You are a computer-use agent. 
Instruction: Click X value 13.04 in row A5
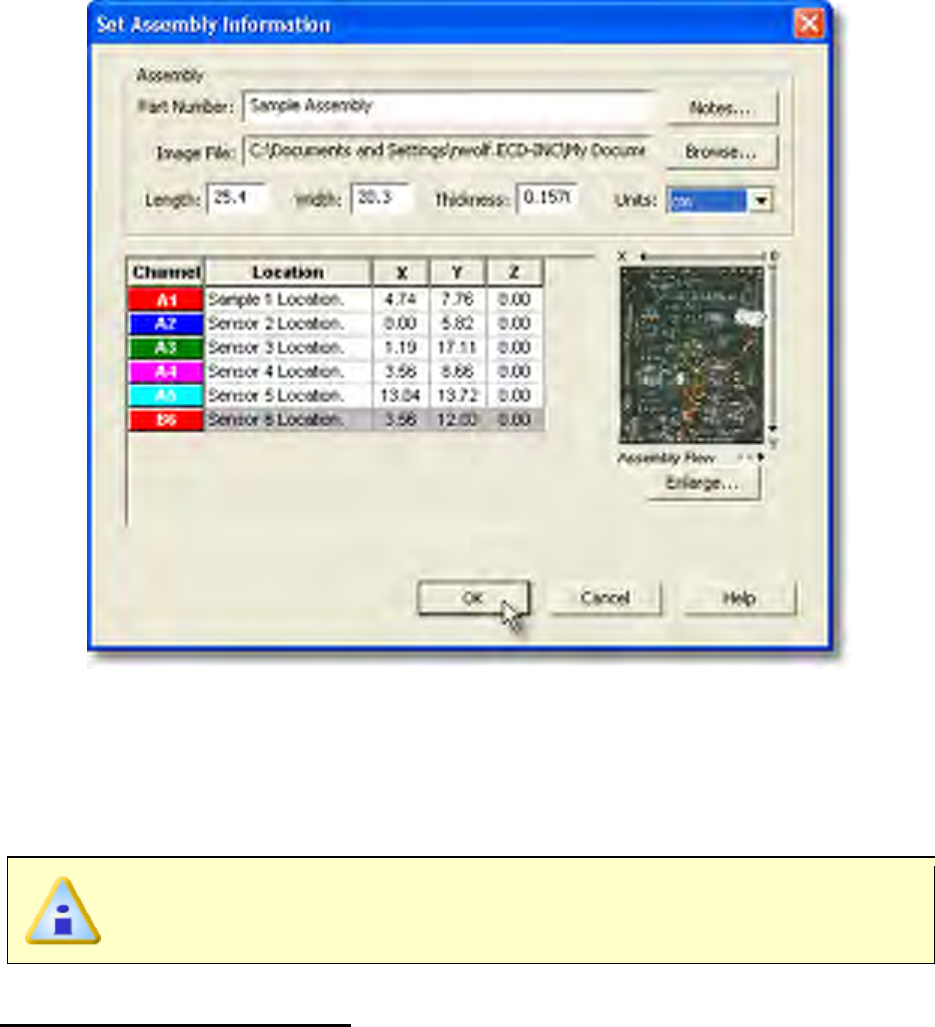(401, 396)
